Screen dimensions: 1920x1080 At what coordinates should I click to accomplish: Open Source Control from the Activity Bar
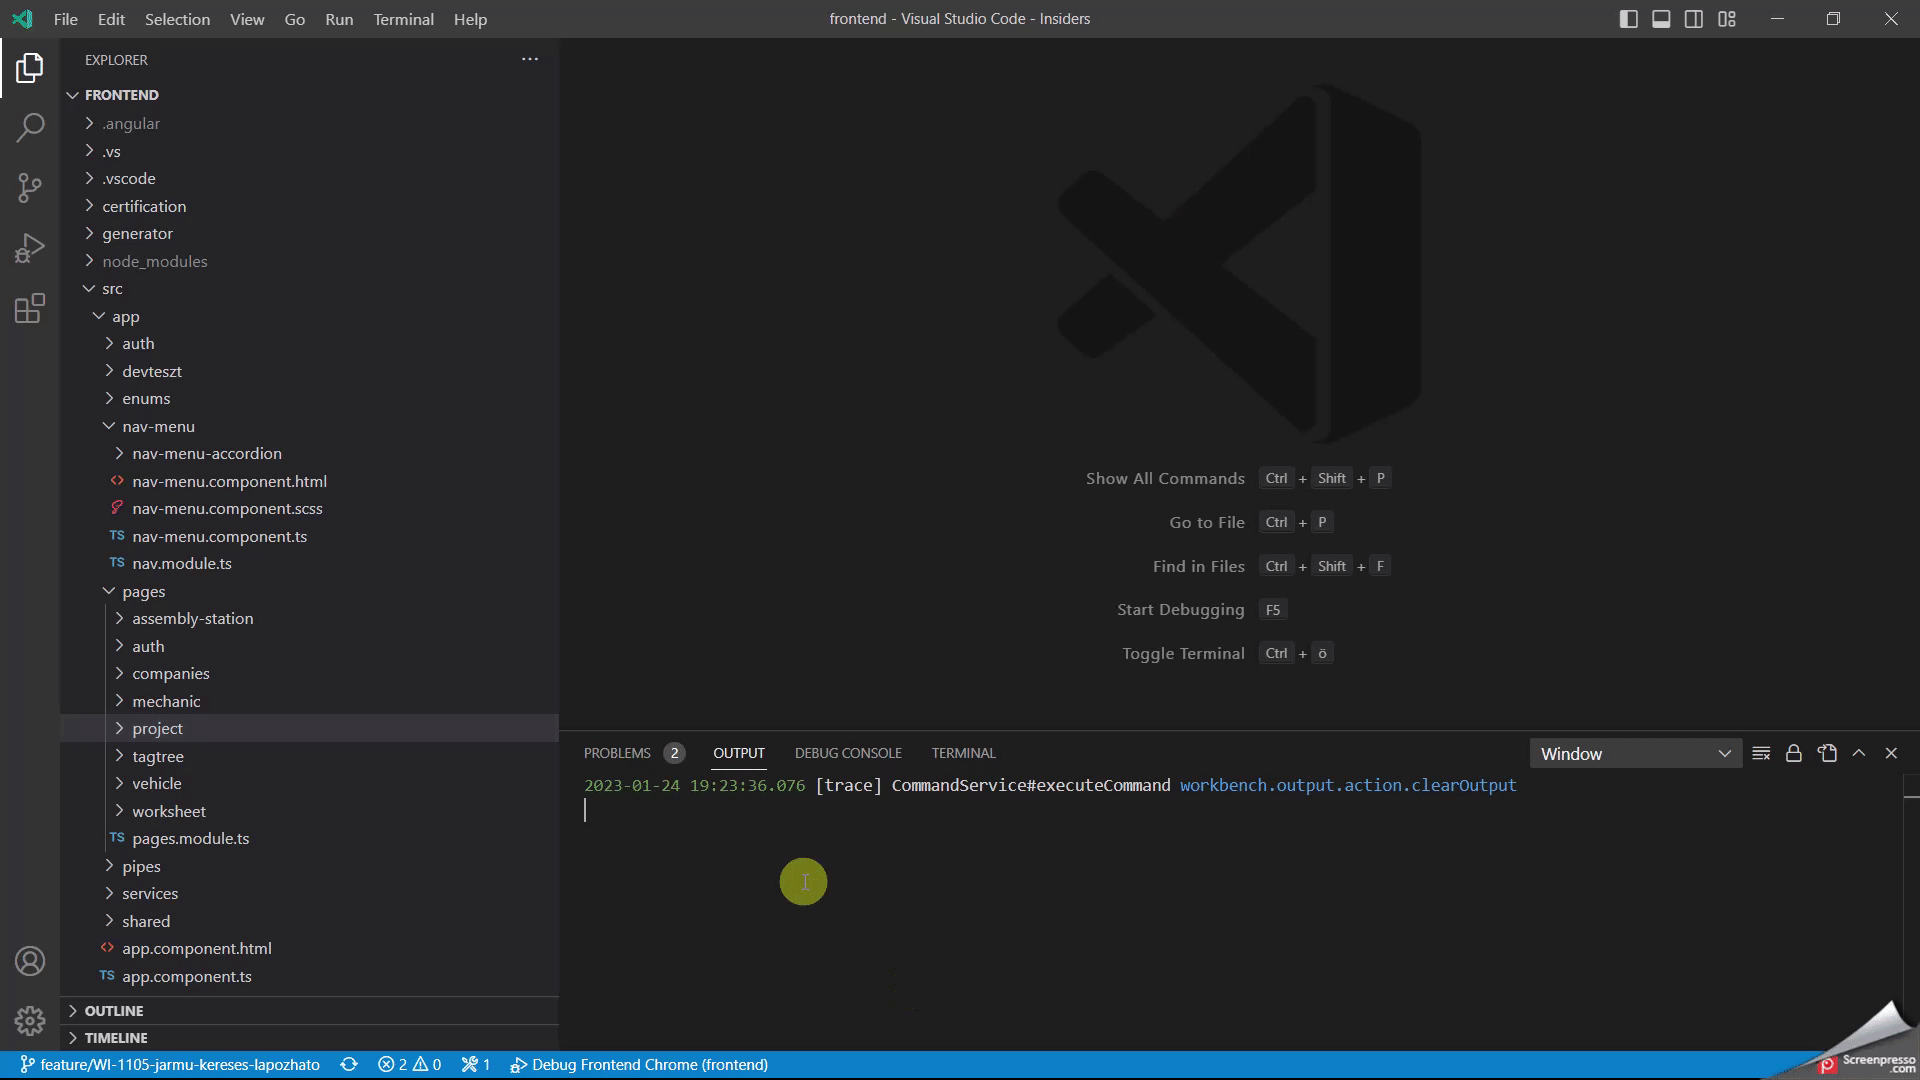click(31, 188)
